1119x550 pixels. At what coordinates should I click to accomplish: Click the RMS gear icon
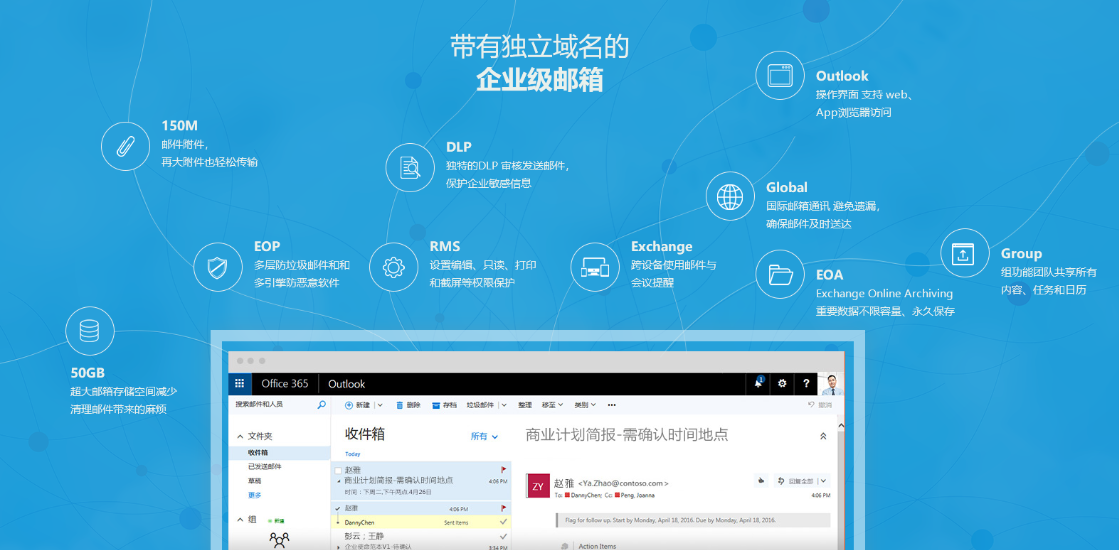pyautogui.click(x=393, y=268)
